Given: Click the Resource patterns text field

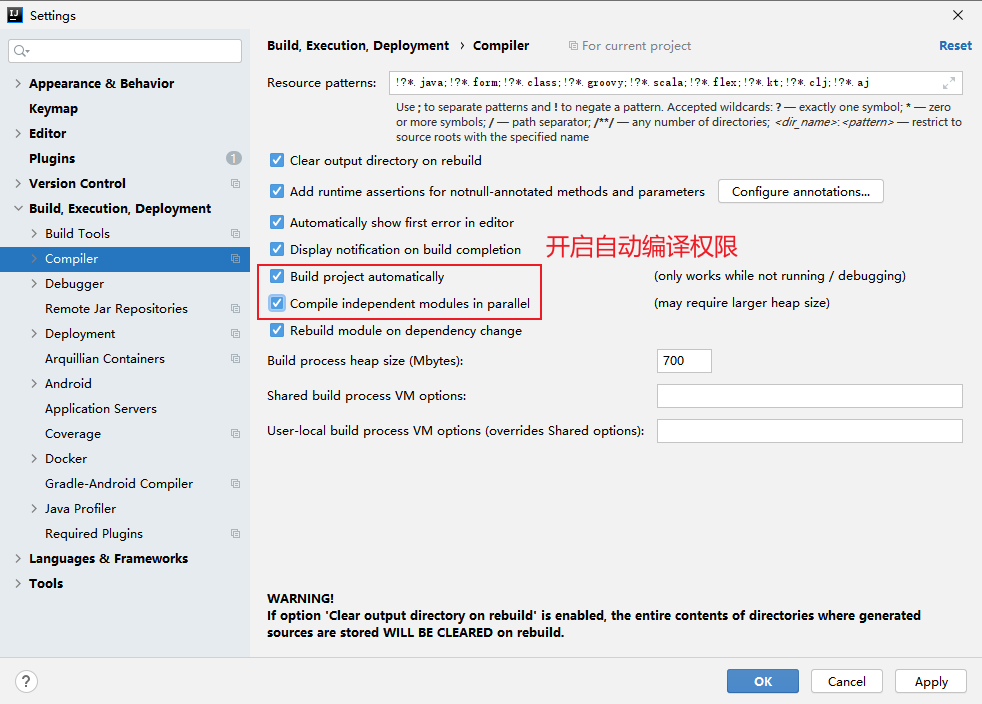Looking at the screenshot, I should point(675,83).
